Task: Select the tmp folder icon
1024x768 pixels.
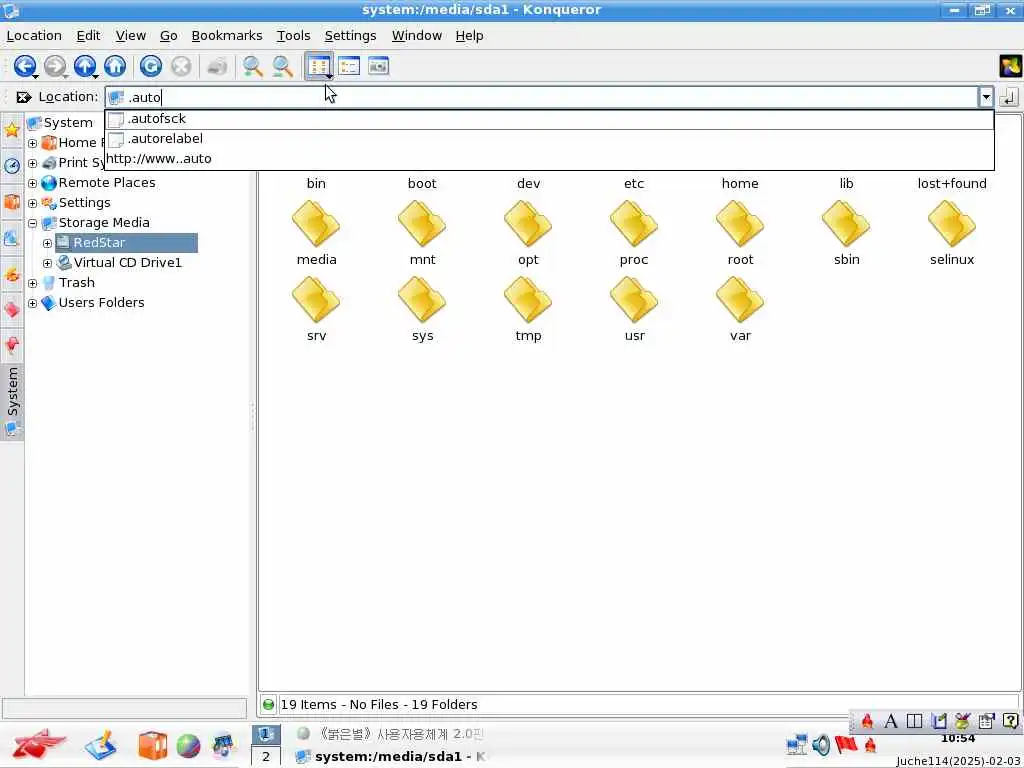Action: (x=528, y=300)
